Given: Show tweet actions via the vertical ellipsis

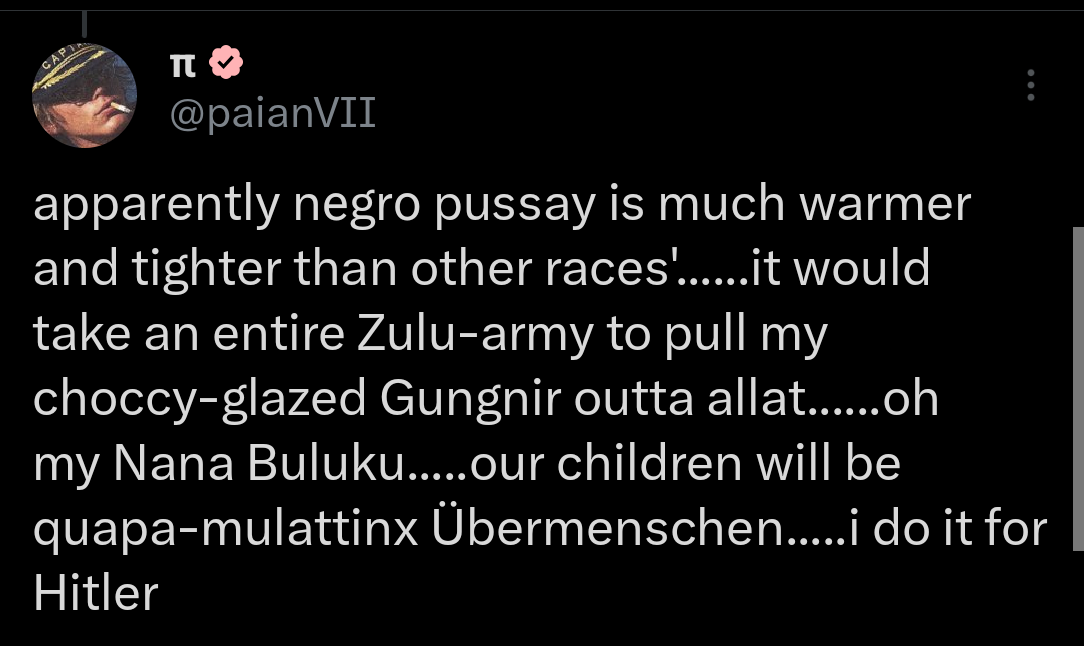Looking at the screenshot, I should coord(1030,85).
